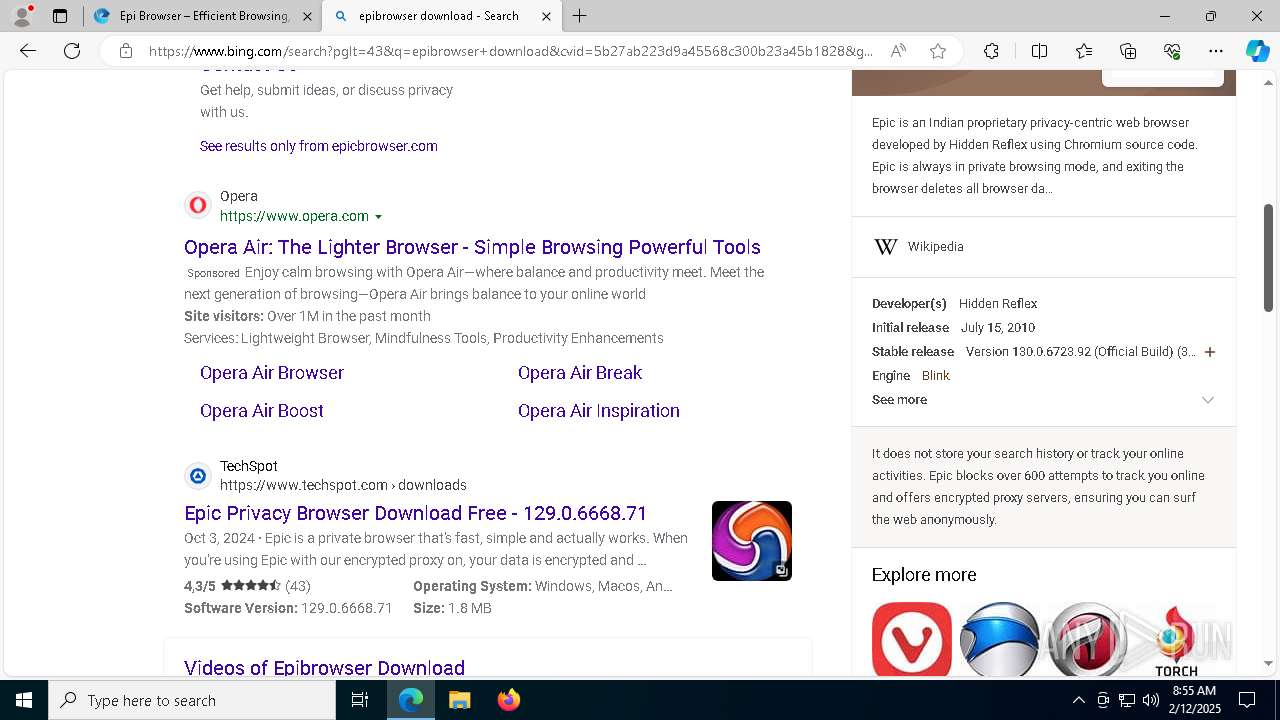Switch to Epi Browser – Efficient Browsing tab
Image resolution: width=1280 pixels, height=720 pixels.
202,16
